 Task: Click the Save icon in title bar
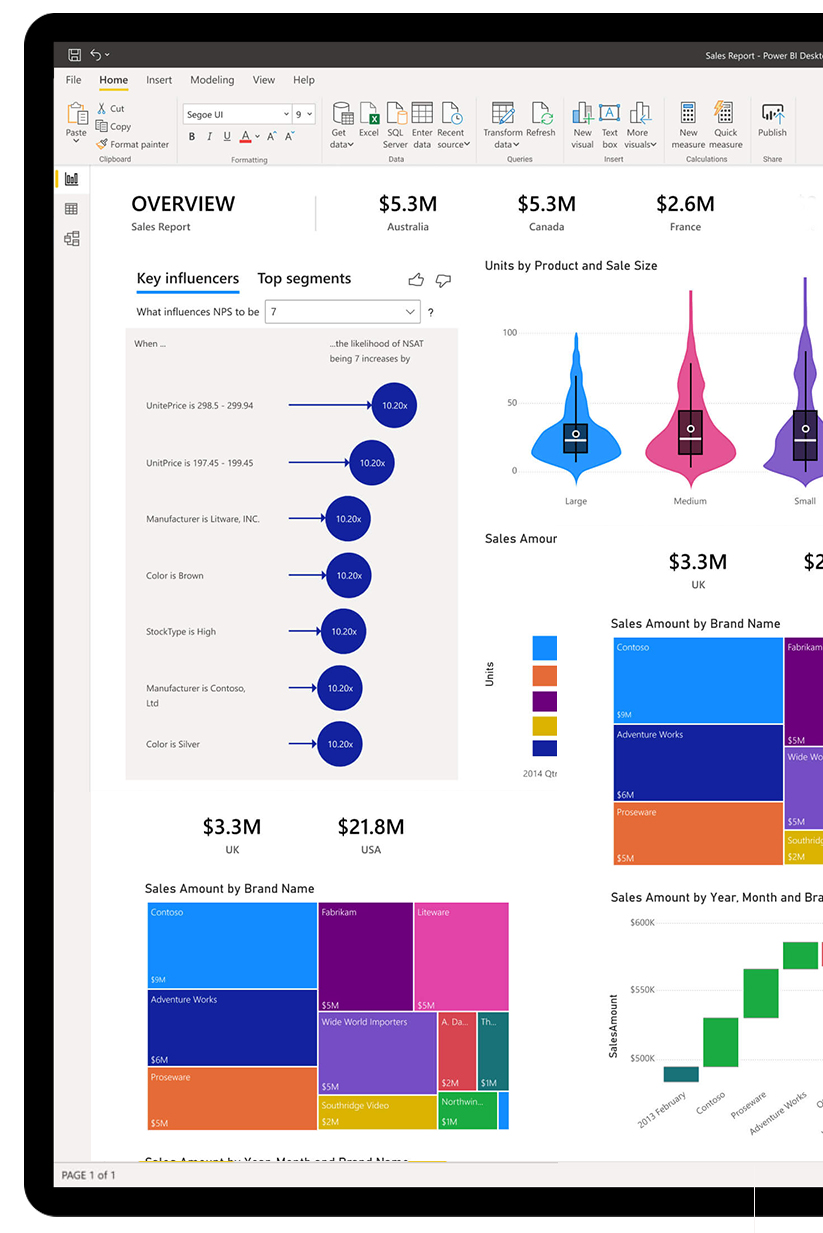[74, 55]
